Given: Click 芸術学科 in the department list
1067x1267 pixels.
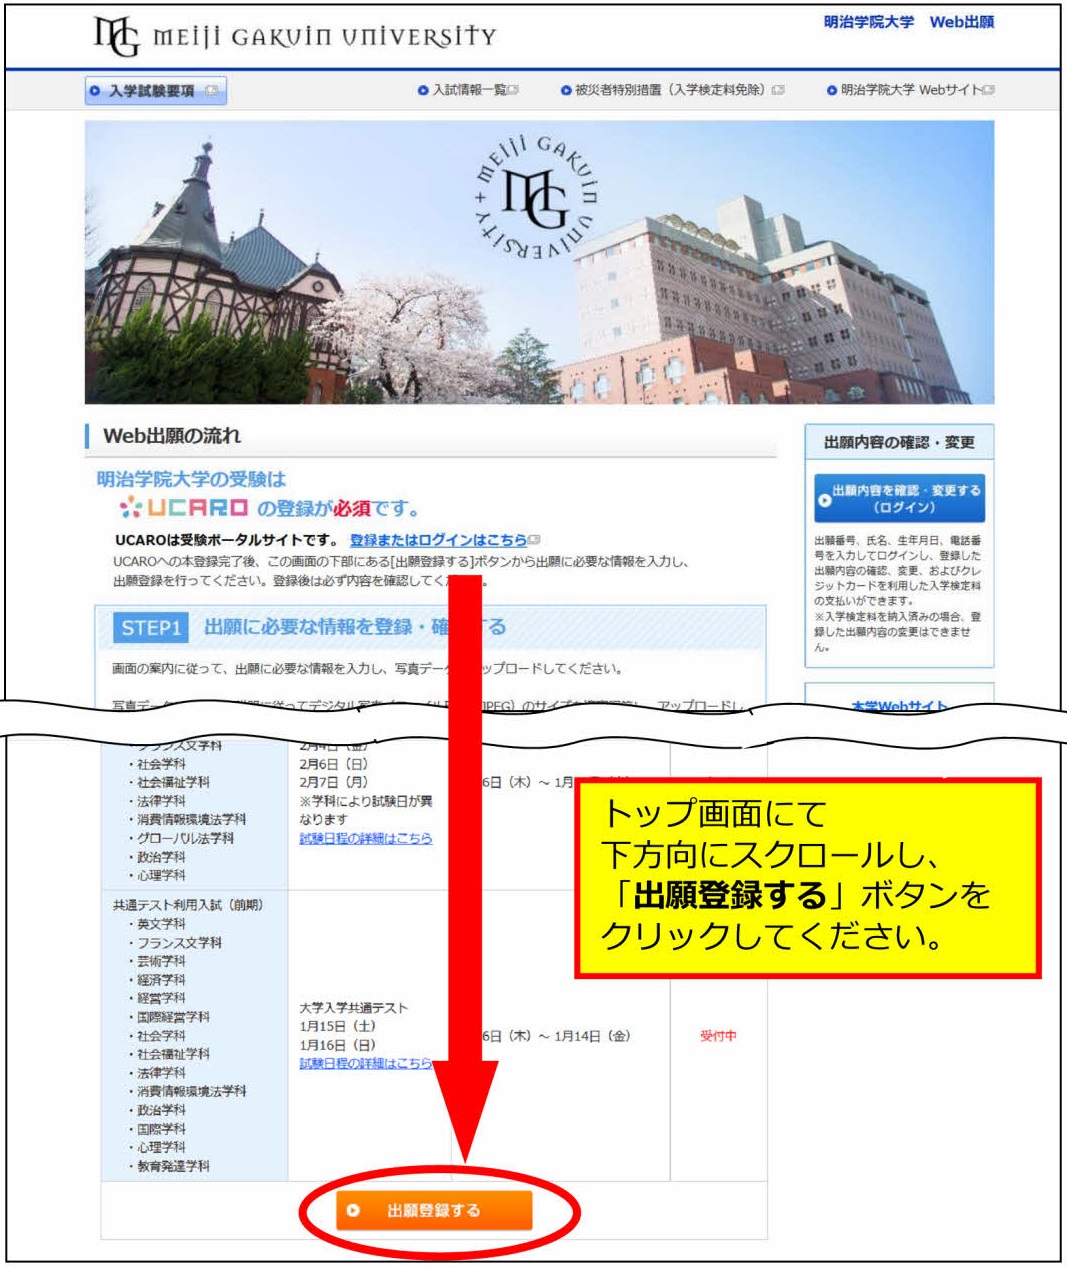Looking at the screenshot, I should click(x=161, y=961).
